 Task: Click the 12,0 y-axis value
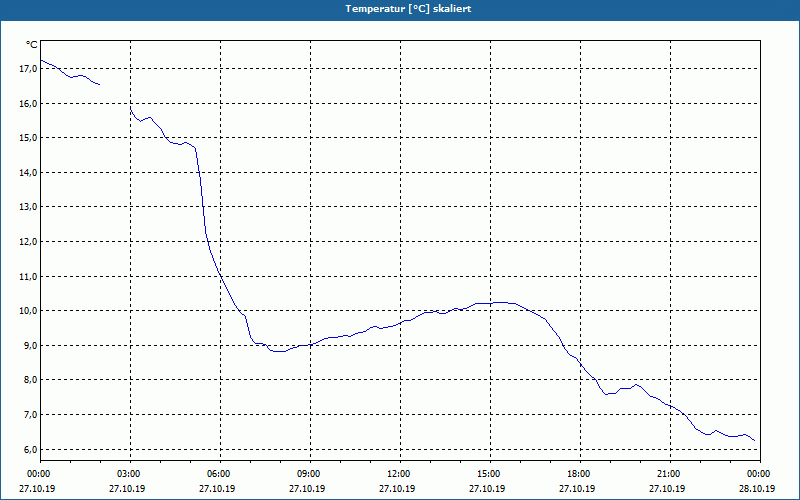tap(28, 241)
